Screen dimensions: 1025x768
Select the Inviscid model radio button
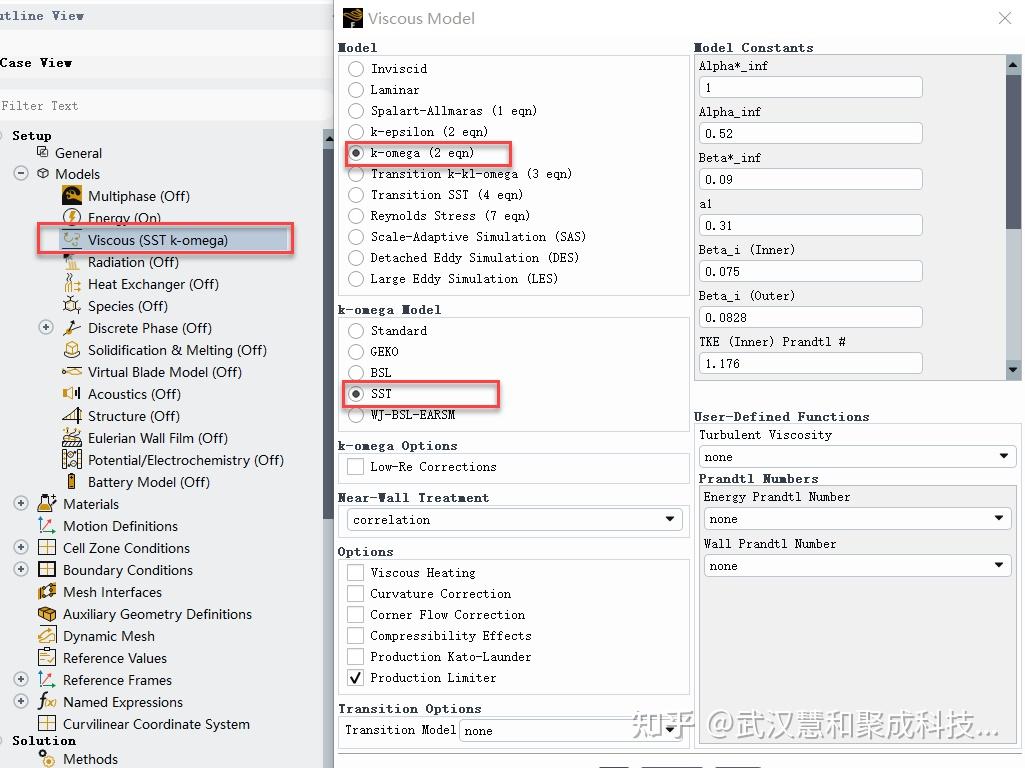(x=356, y=69)
